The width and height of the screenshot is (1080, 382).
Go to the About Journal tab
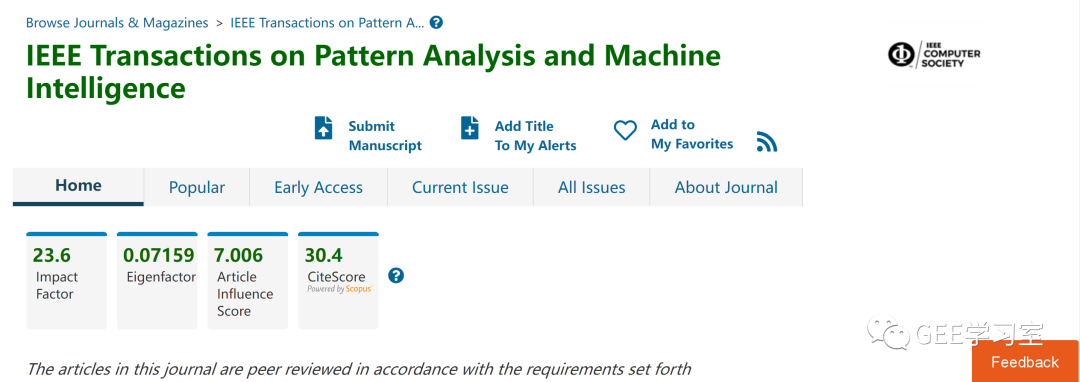point(726,187)
